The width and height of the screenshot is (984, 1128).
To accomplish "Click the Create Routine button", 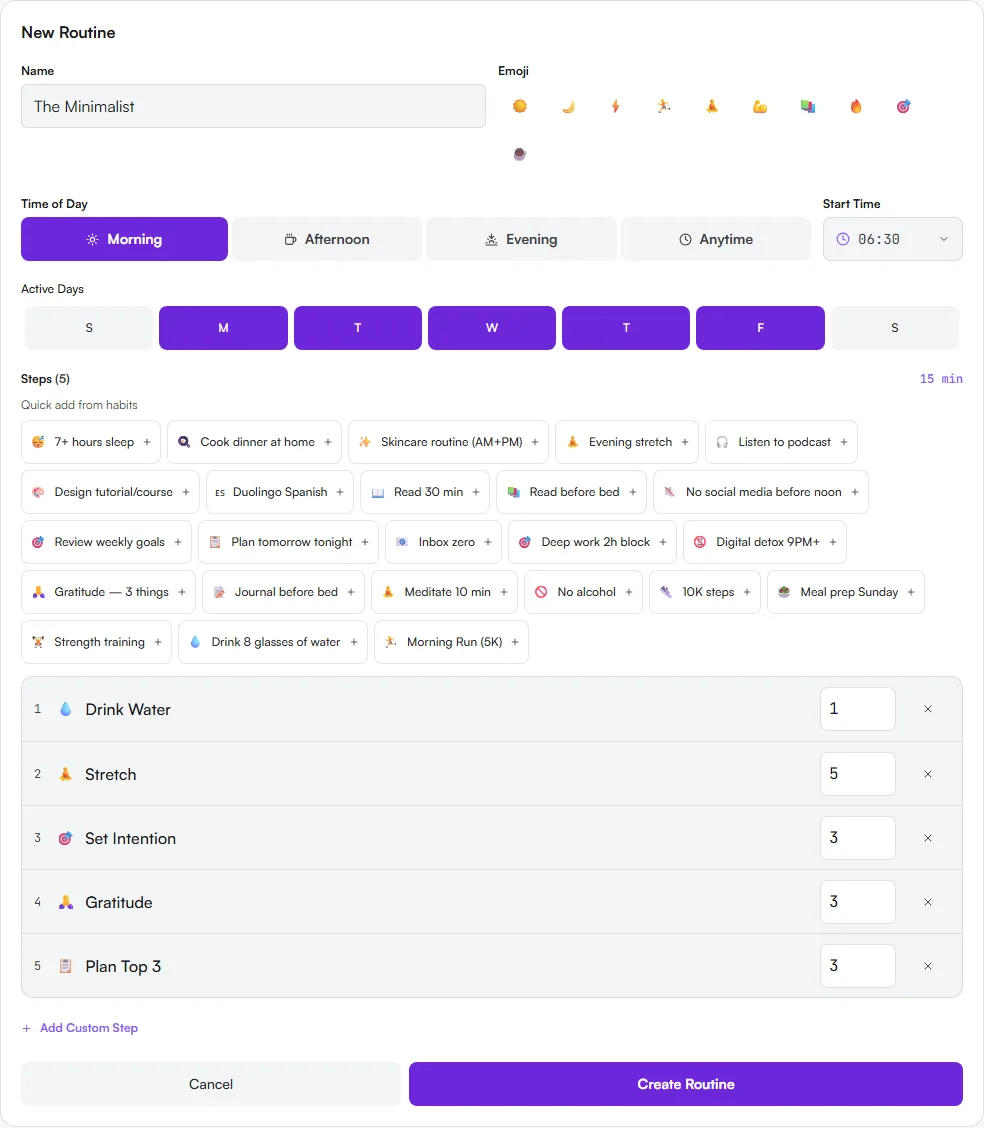I will [685, 1084].
